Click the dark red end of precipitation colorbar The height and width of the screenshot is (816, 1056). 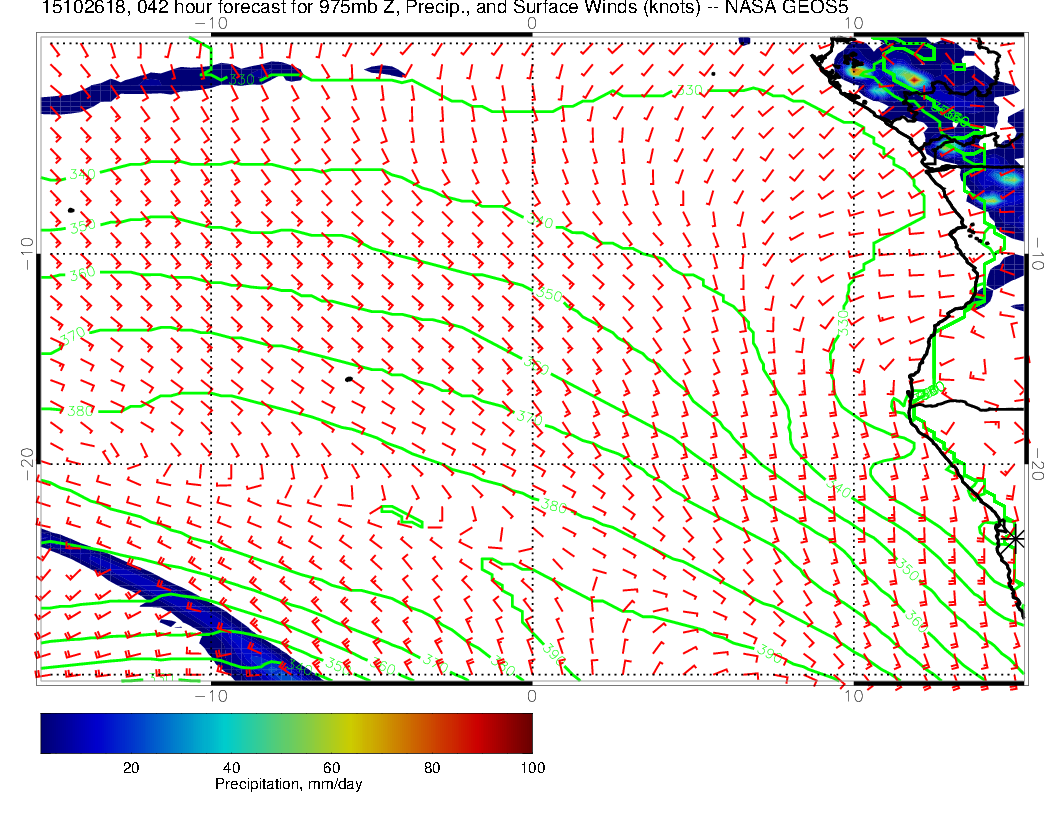pos(525,732)
